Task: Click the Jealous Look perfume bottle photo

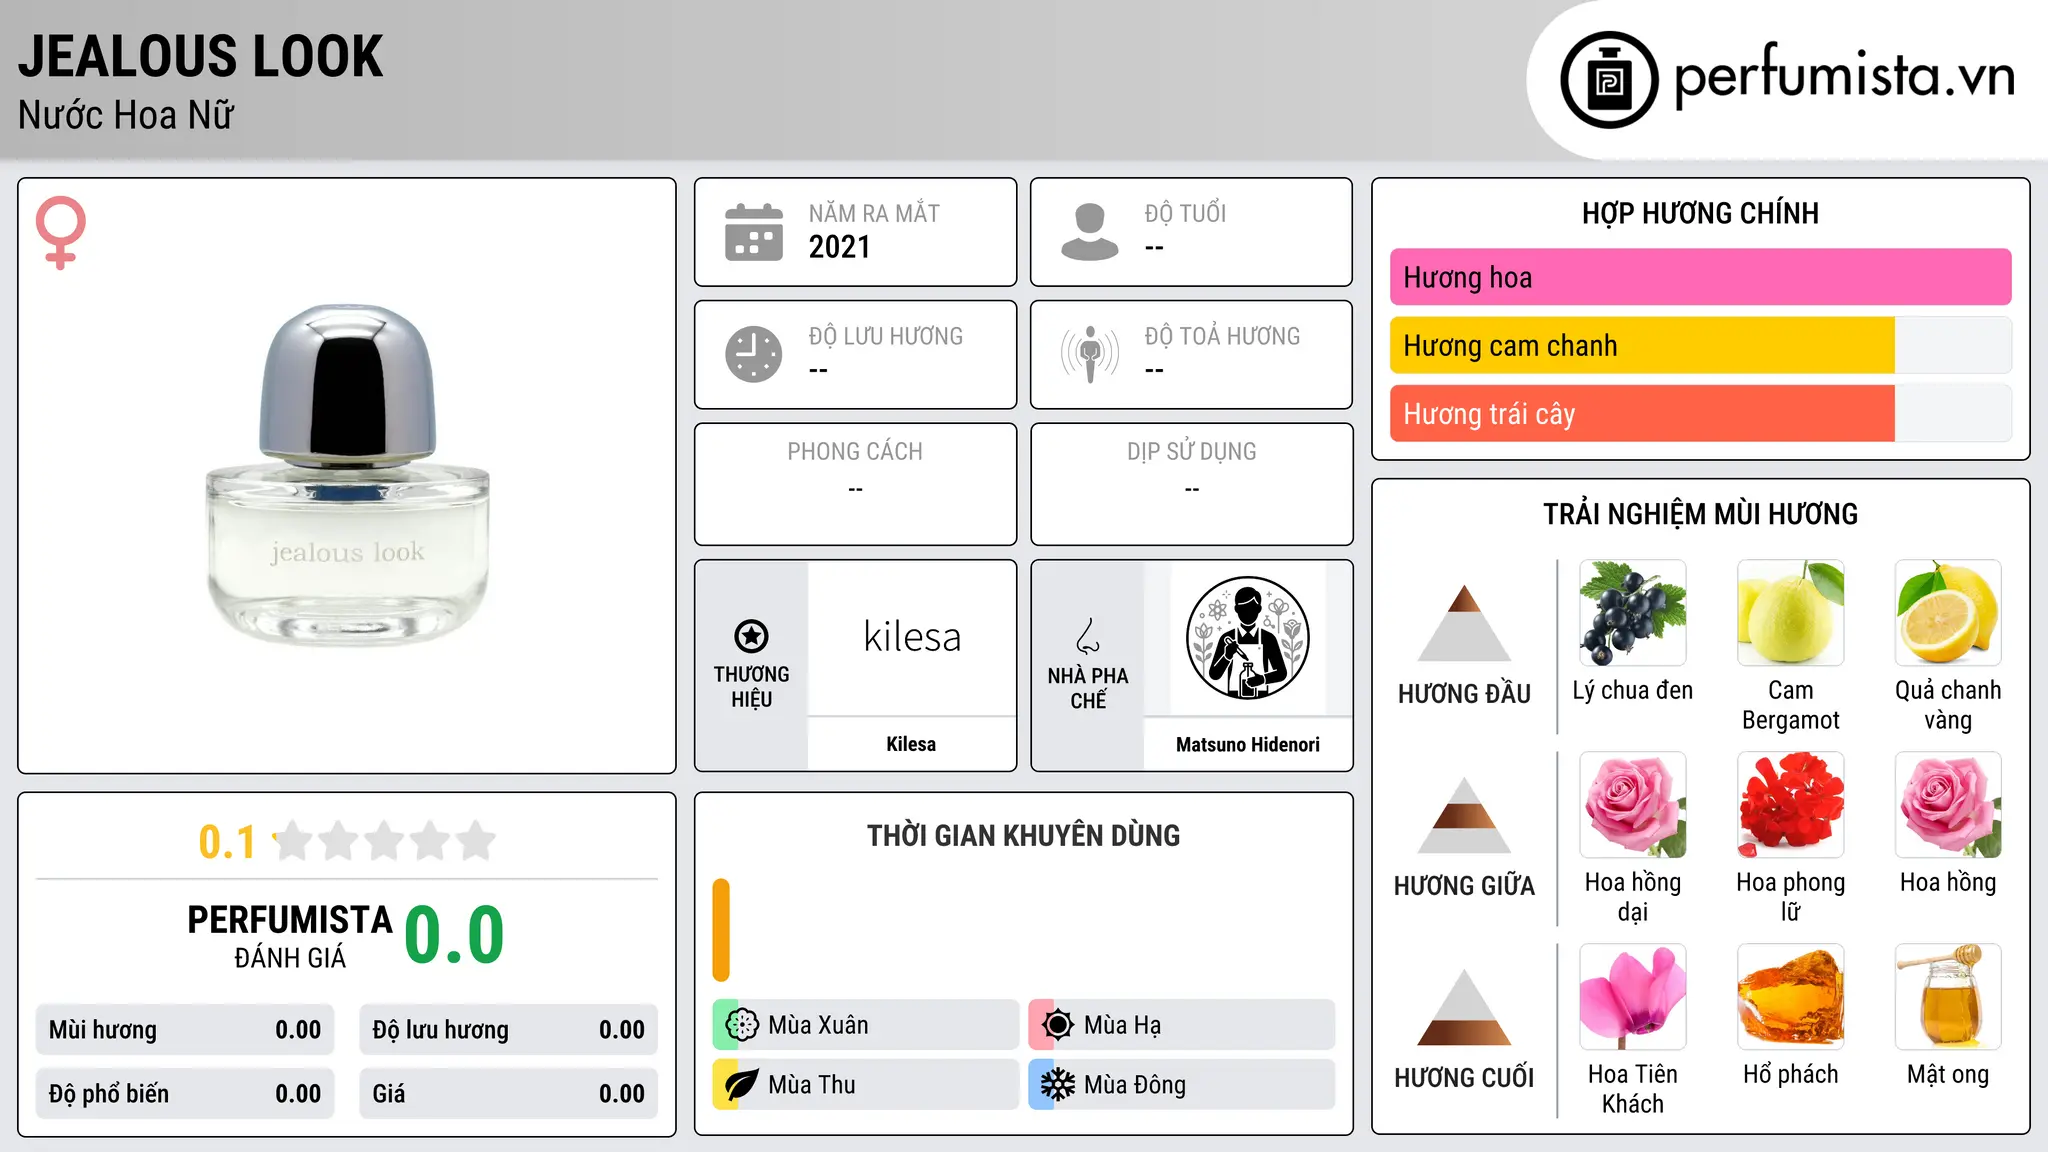Action: click(x=347, y=475)
